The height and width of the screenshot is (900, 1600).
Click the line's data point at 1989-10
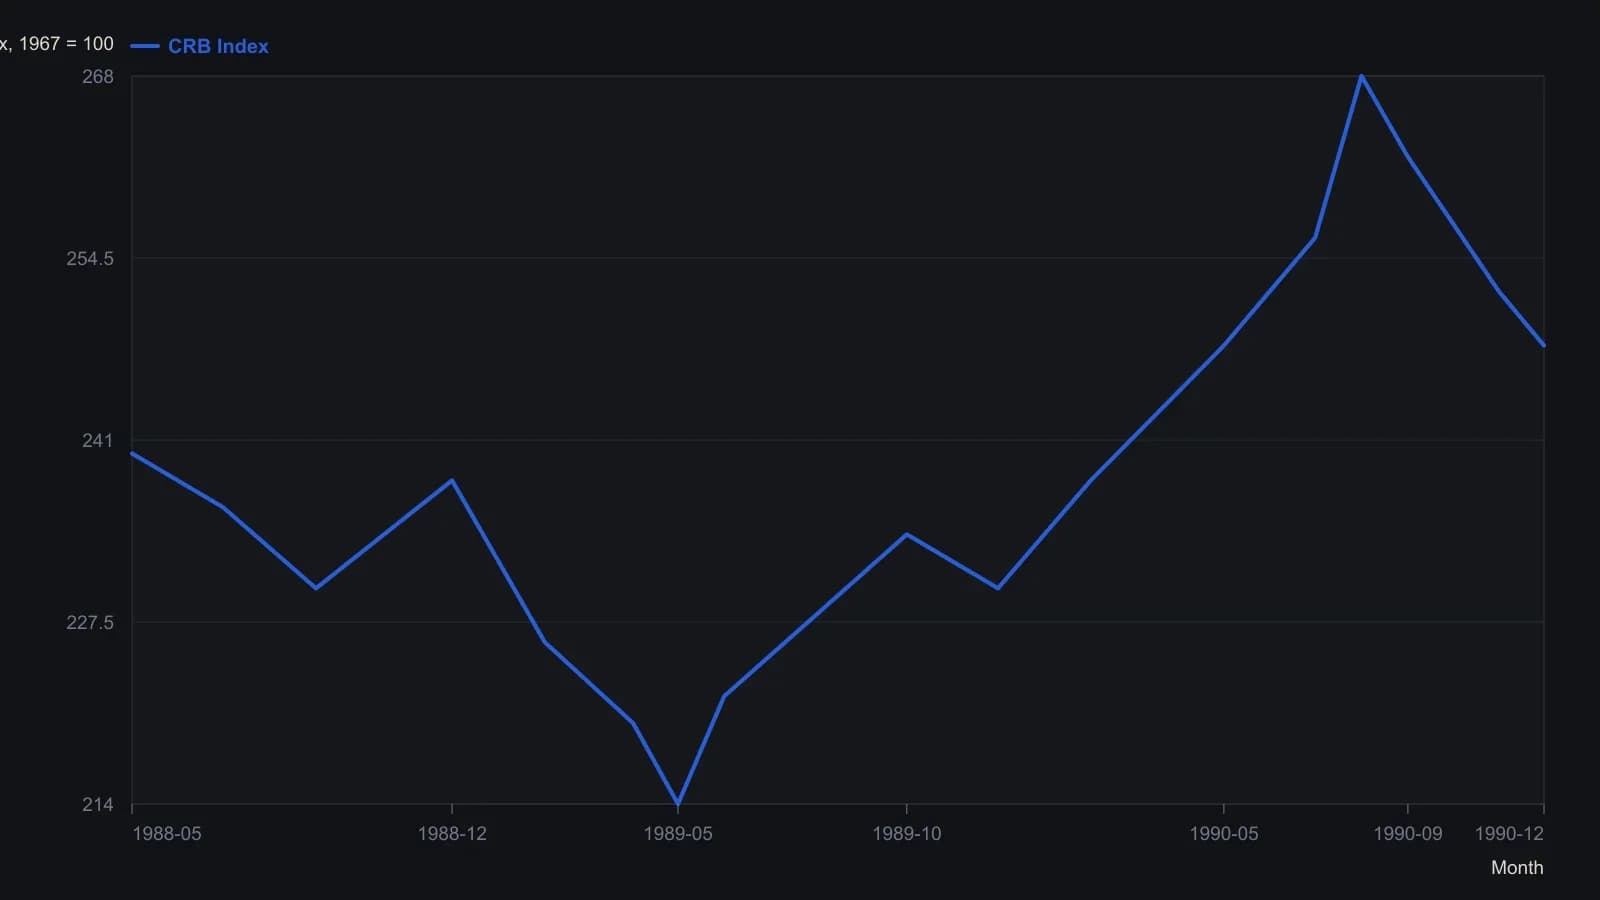(x=907, y=534)
